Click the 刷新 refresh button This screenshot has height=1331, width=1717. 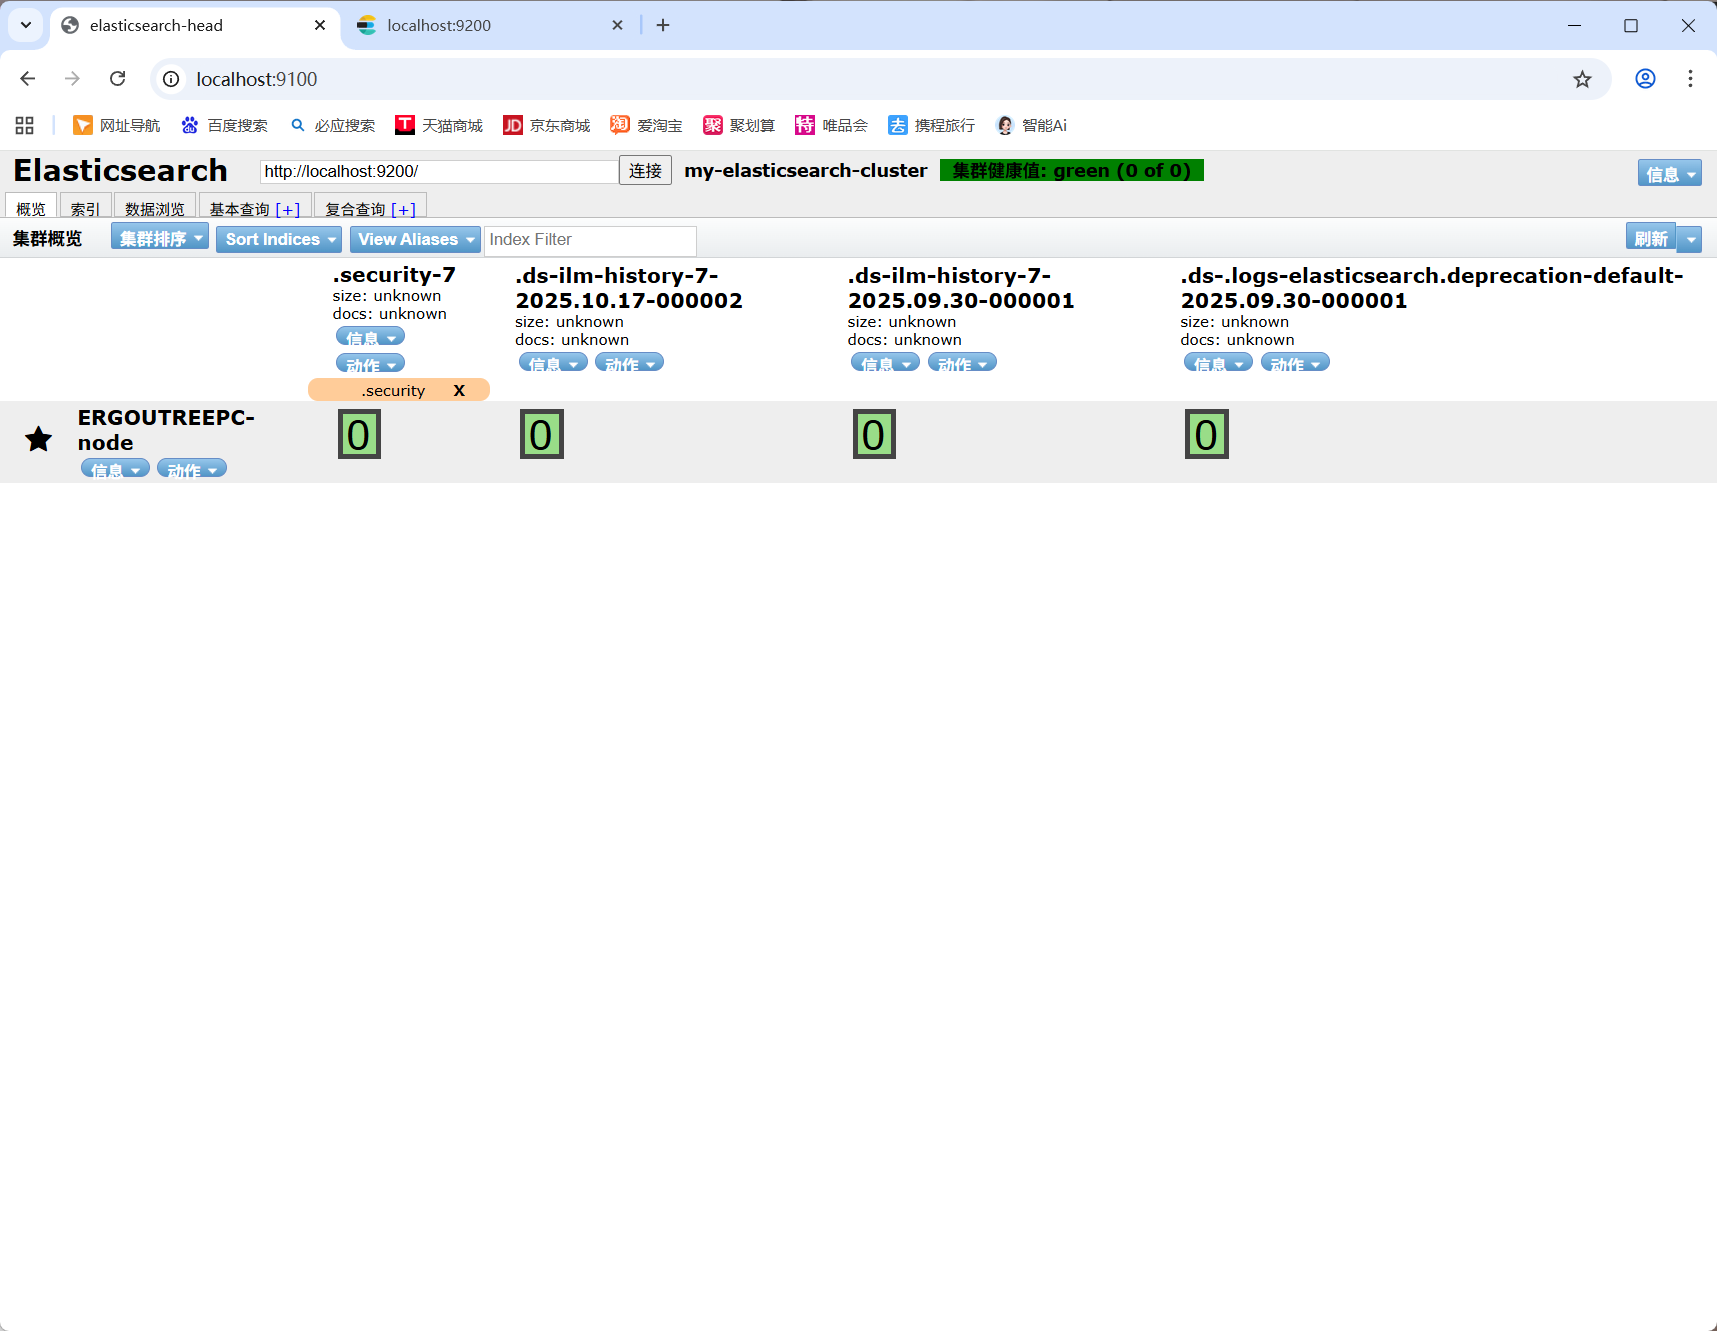pyautogui.click(x=1650, y=239)
